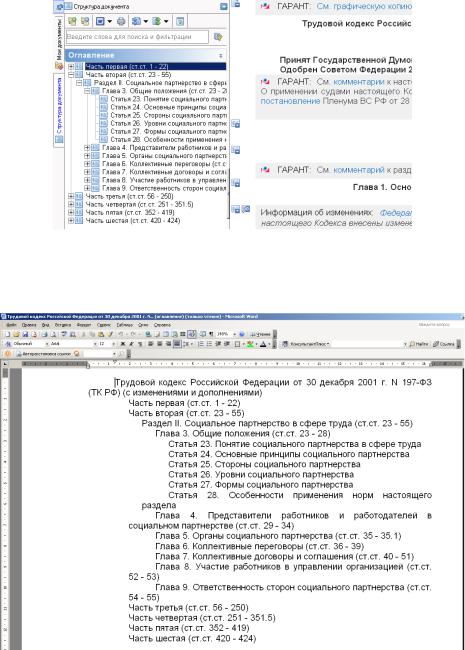Screen dimensions: 465x650
Task: Click printer icon in Garant structure toolbar
Action: 121,21
